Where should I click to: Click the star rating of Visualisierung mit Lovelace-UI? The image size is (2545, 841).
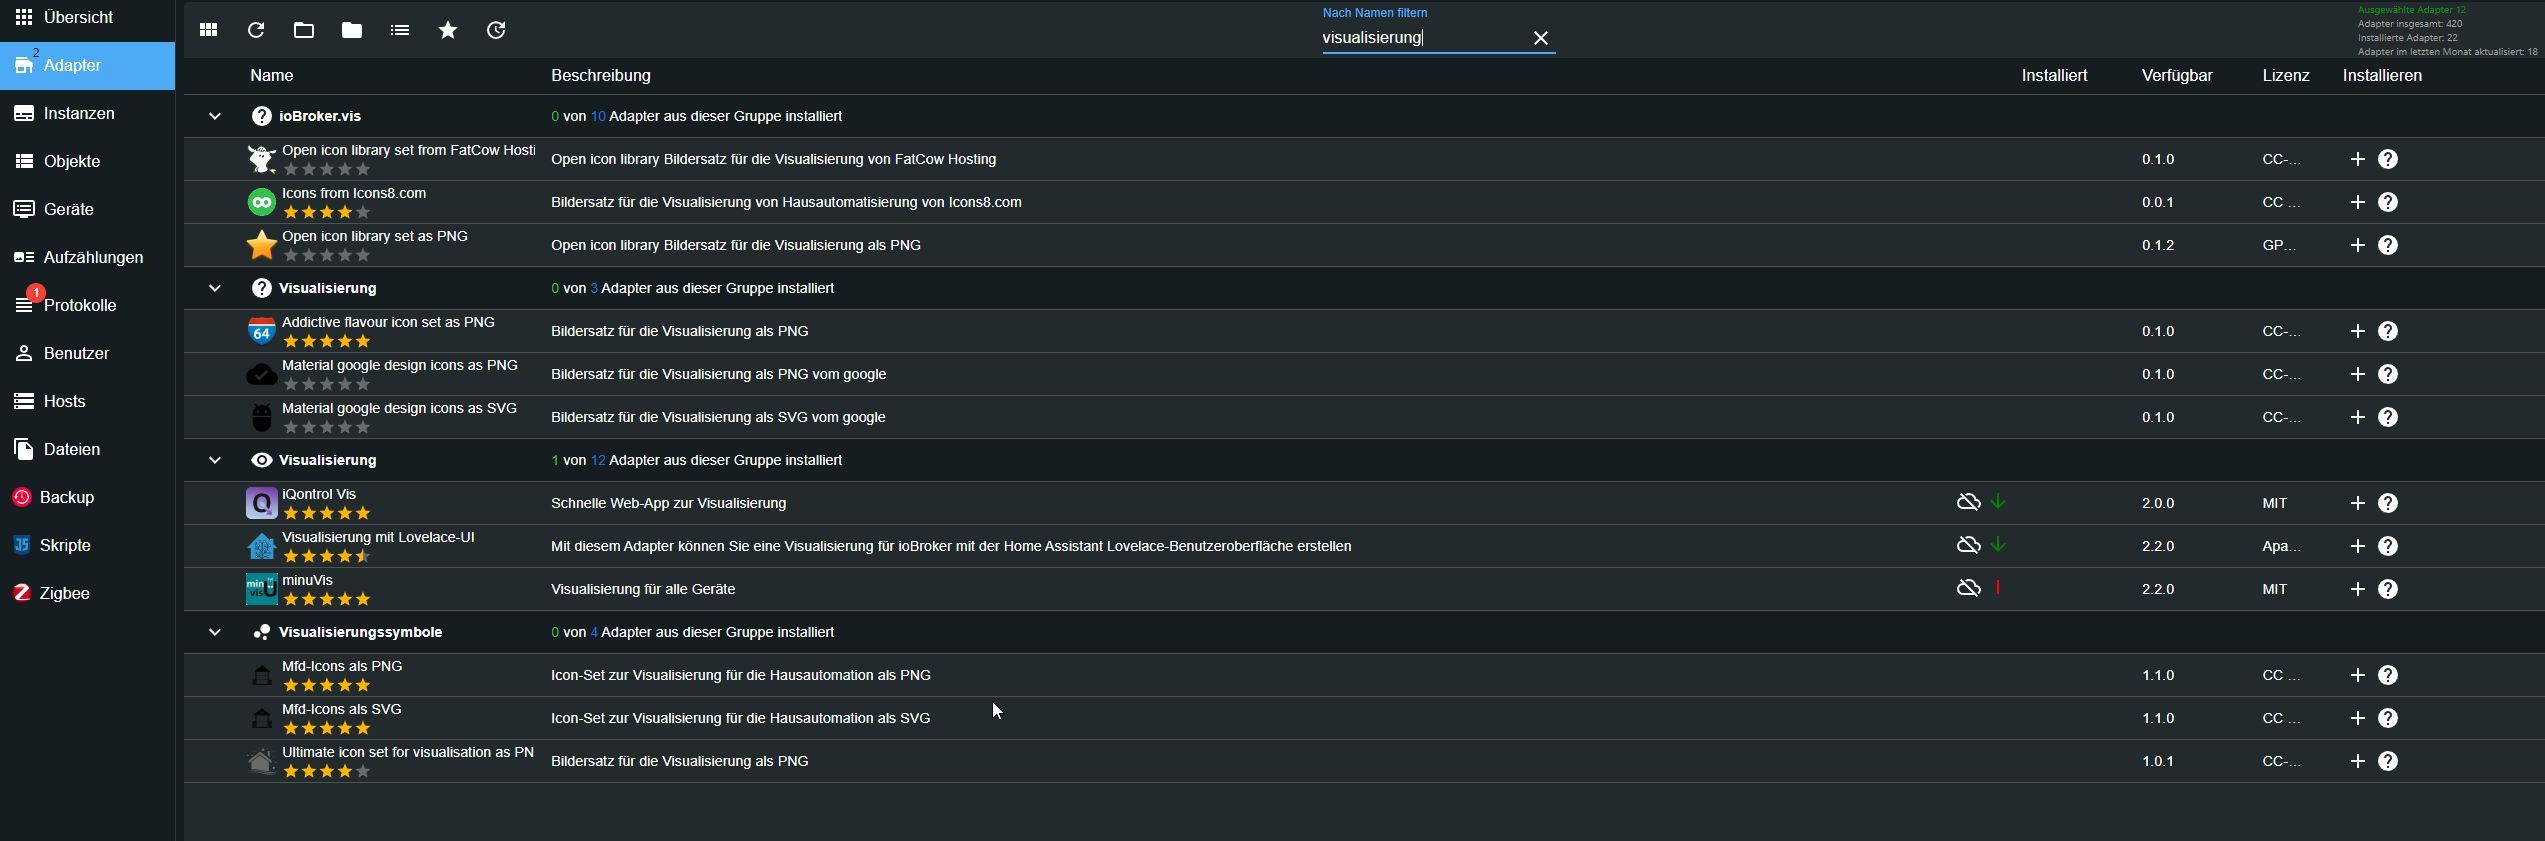(x=327, y=556)
